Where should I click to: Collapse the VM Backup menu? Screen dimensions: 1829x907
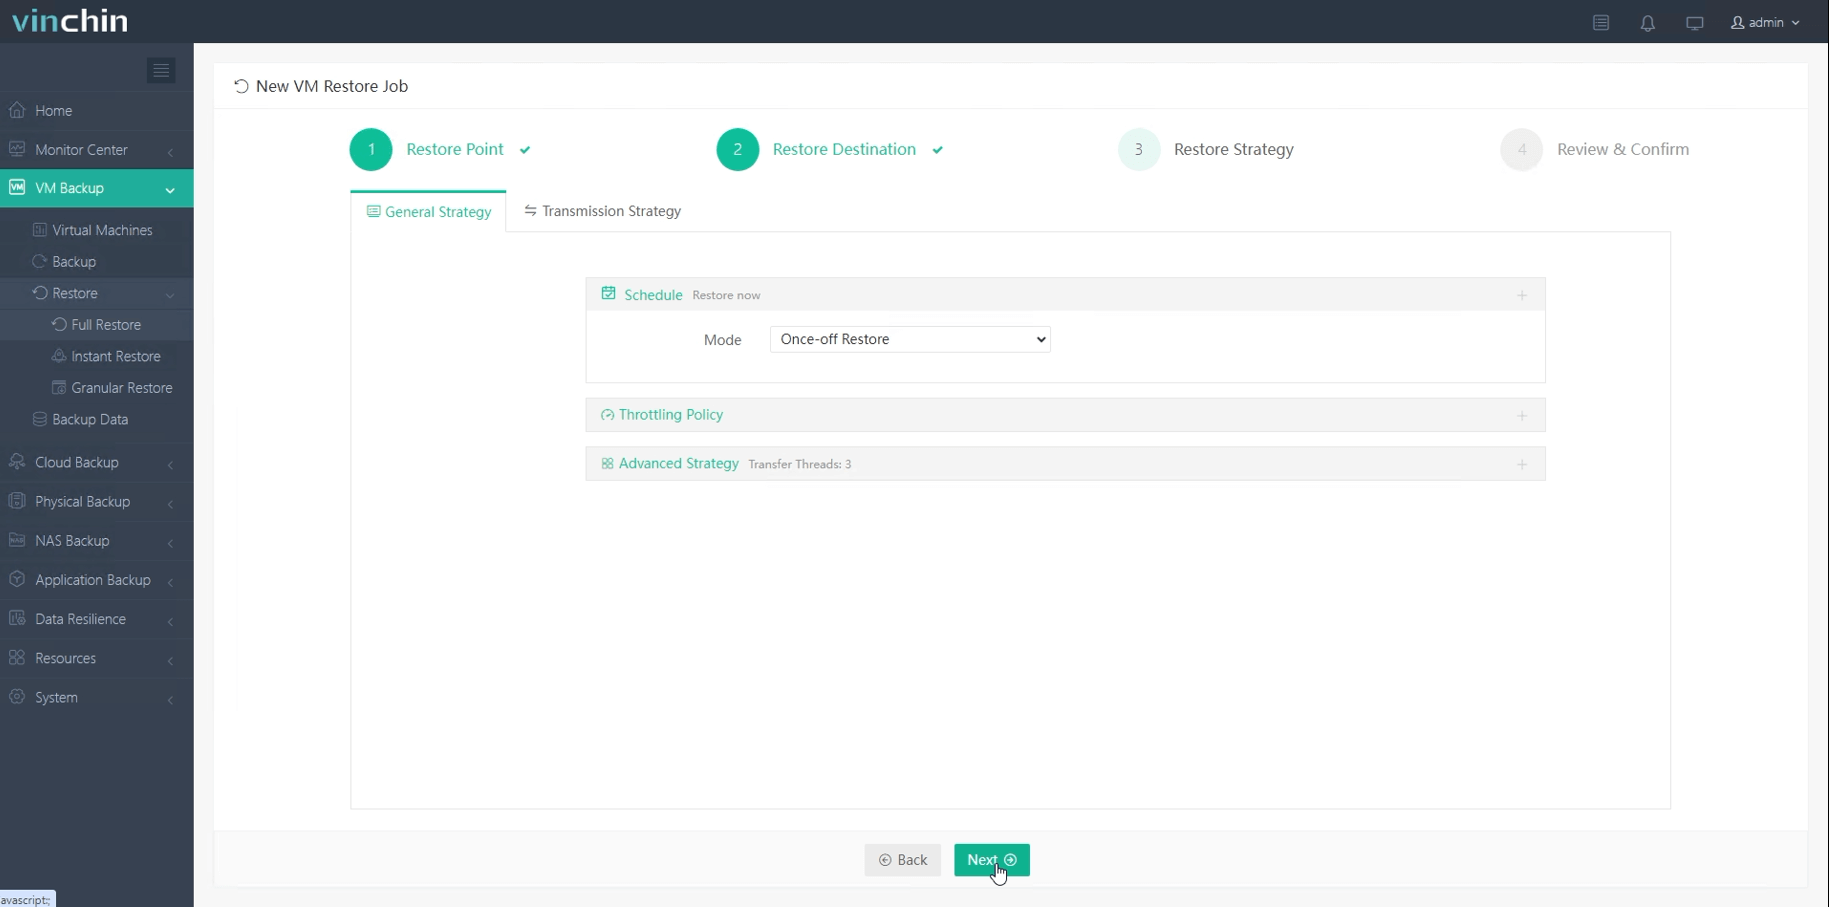96,188
